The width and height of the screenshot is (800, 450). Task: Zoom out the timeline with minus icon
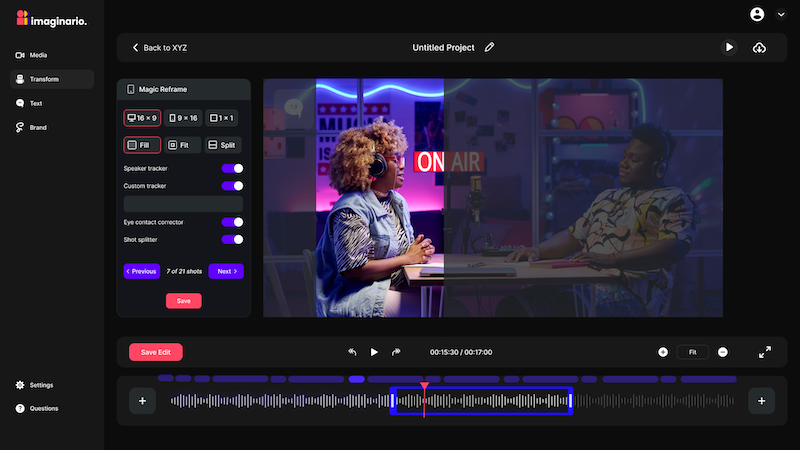click(723, 352)
